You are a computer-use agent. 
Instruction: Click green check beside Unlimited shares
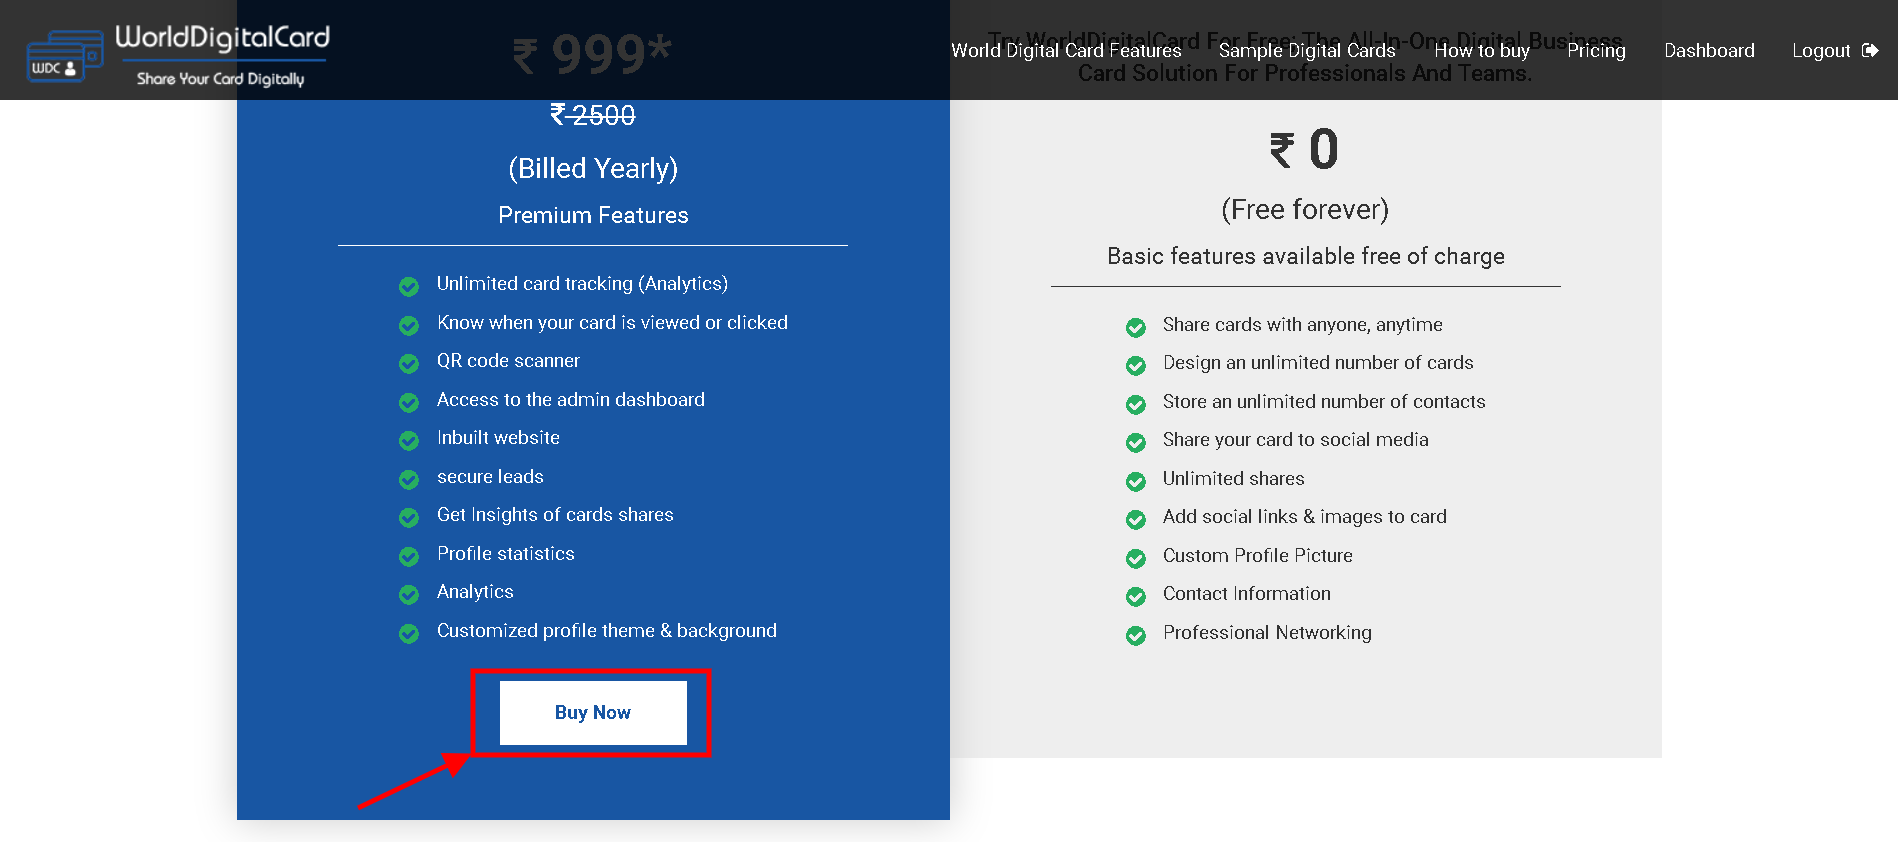coord(1136,482)
